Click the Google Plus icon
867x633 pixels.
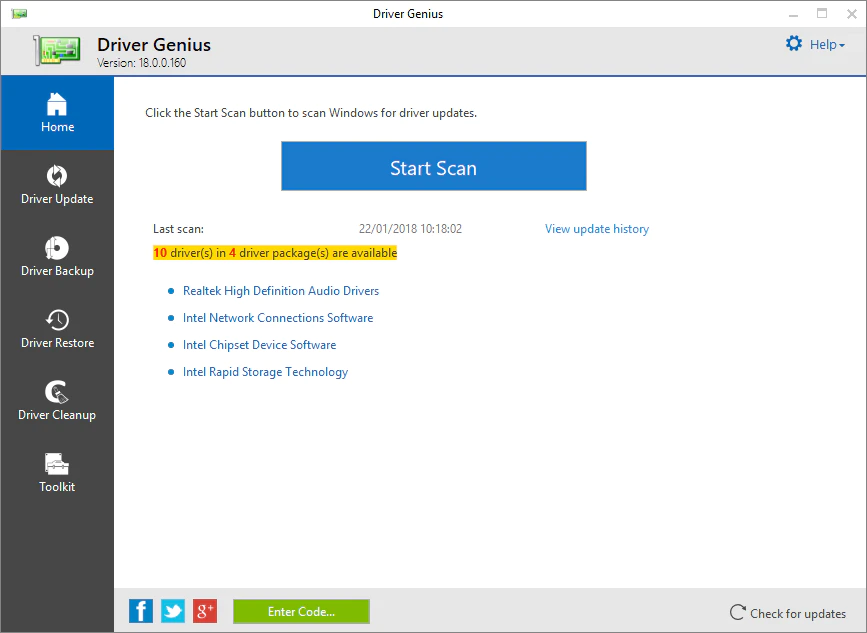coord(205,611)
